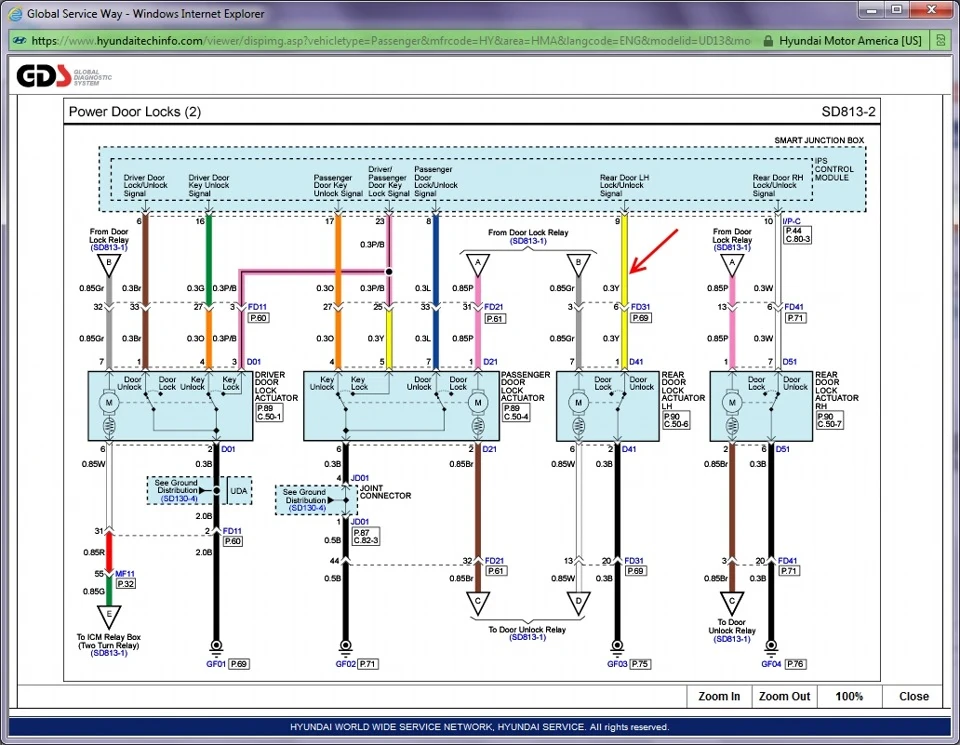Image resolution: width=960 pixels, height=745 pixels.
Task: Click the Zoom In button
Action: coord(719,697)
